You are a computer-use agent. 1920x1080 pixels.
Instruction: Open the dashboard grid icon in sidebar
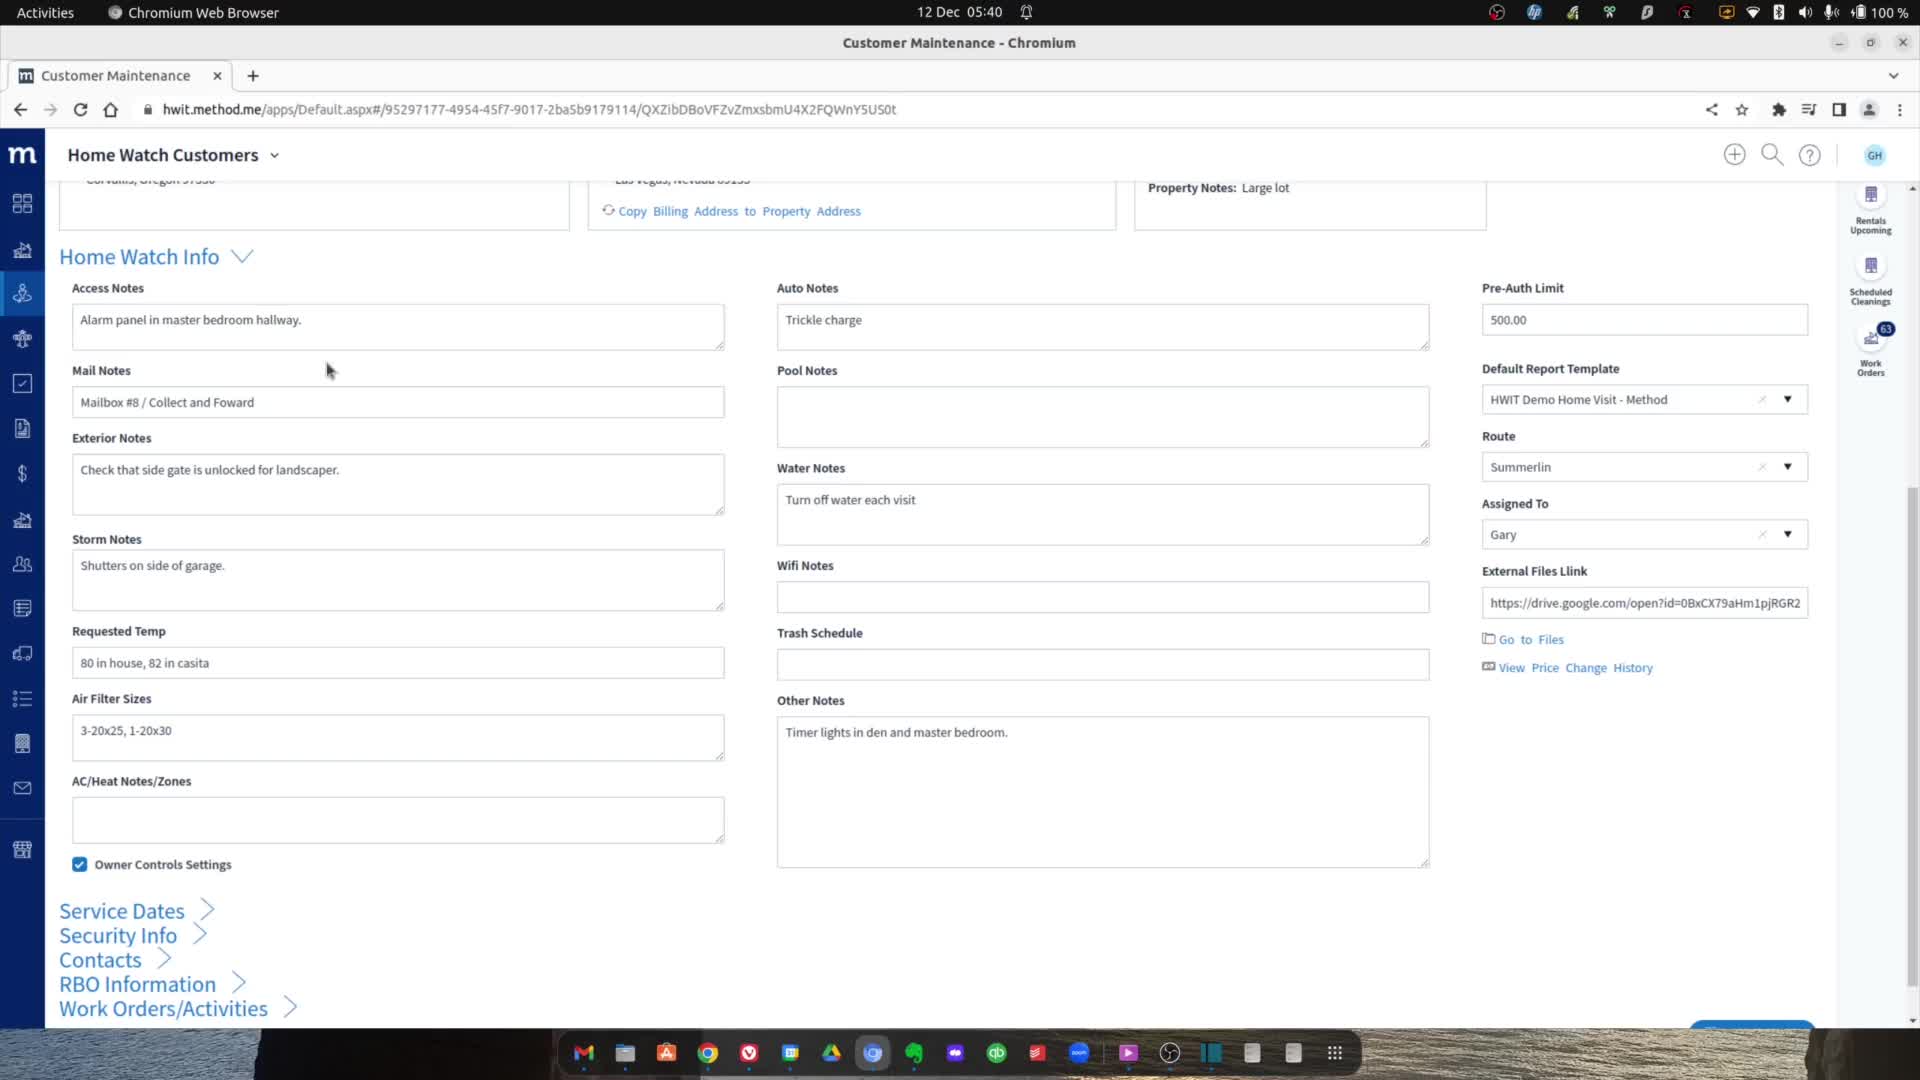point(22,204)
